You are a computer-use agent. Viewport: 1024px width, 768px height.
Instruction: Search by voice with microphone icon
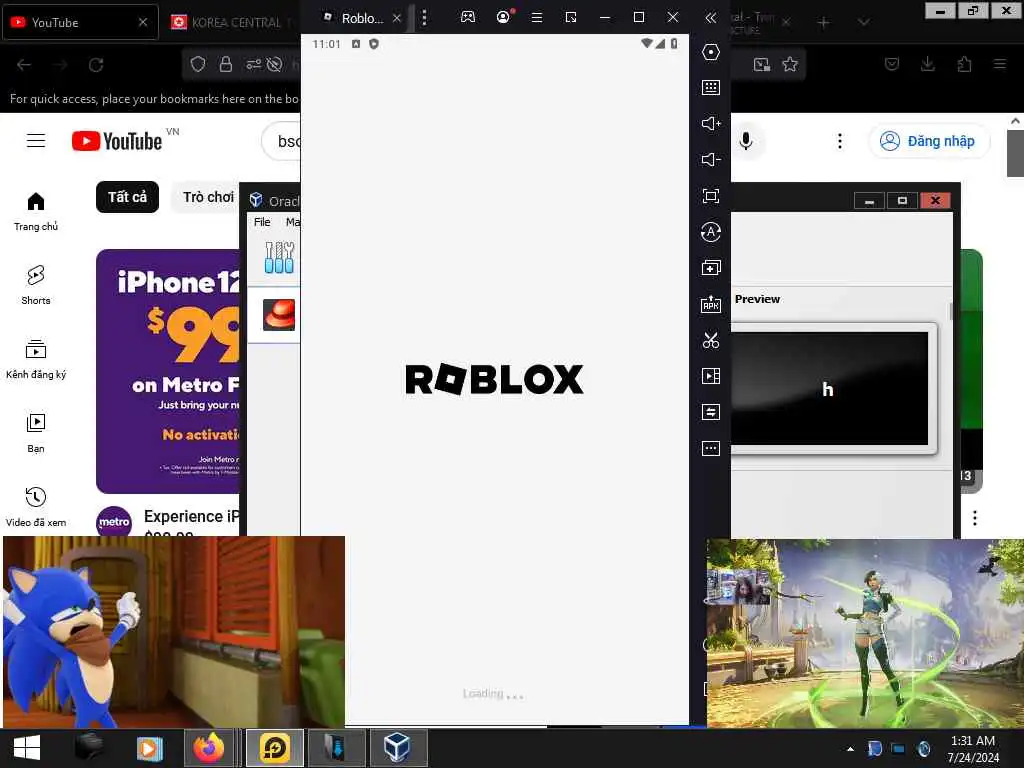[x=746, y=141]
